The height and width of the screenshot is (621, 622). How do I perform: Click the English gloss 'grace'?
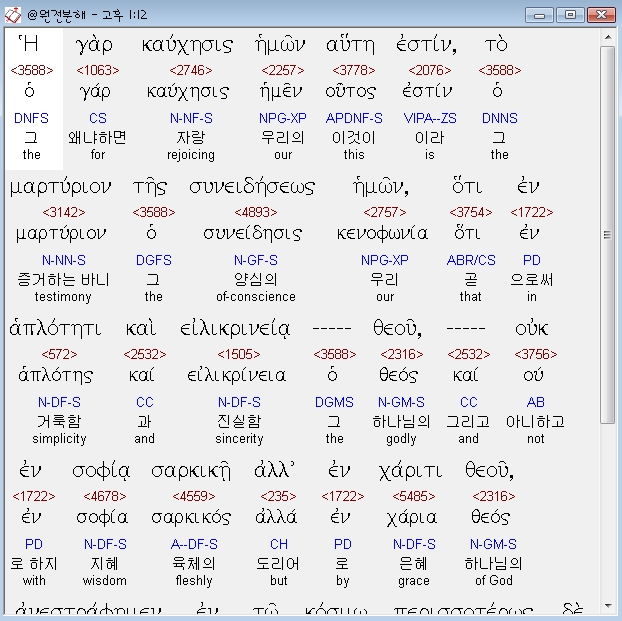(x=414, y=581)
